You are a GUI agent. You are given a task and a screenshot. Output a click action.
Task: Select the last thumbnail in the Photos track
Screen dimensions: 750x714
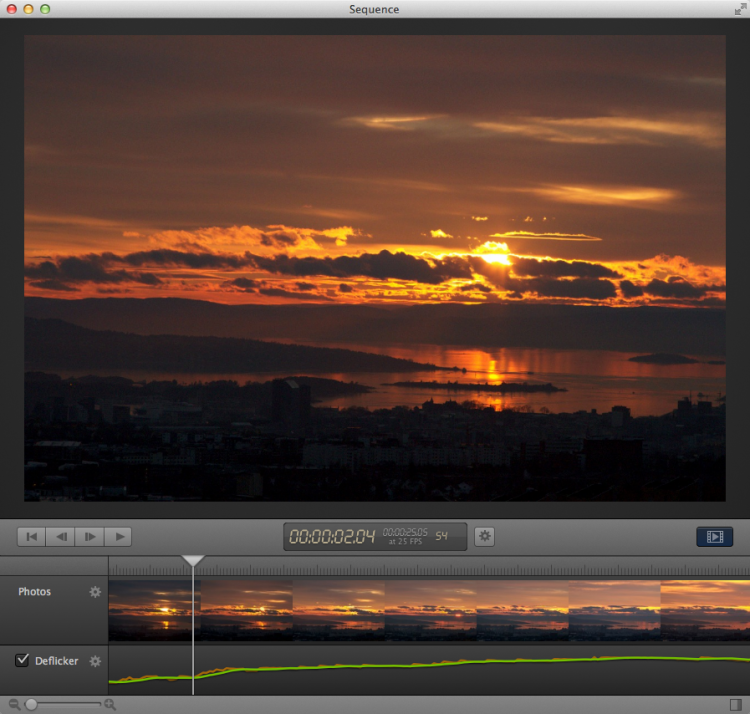click(x=705, y=610)
